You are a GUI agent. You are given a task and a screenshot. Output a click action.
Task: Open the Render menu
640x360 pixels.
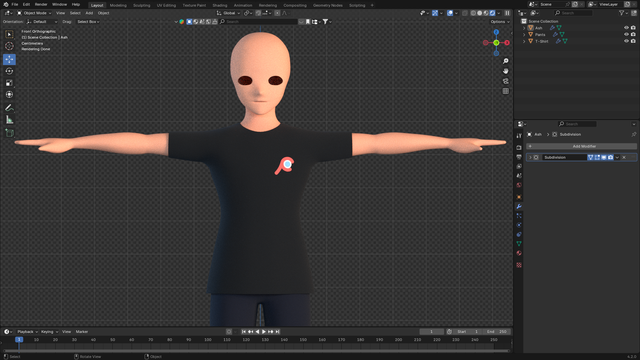click(x=41, y=4)
